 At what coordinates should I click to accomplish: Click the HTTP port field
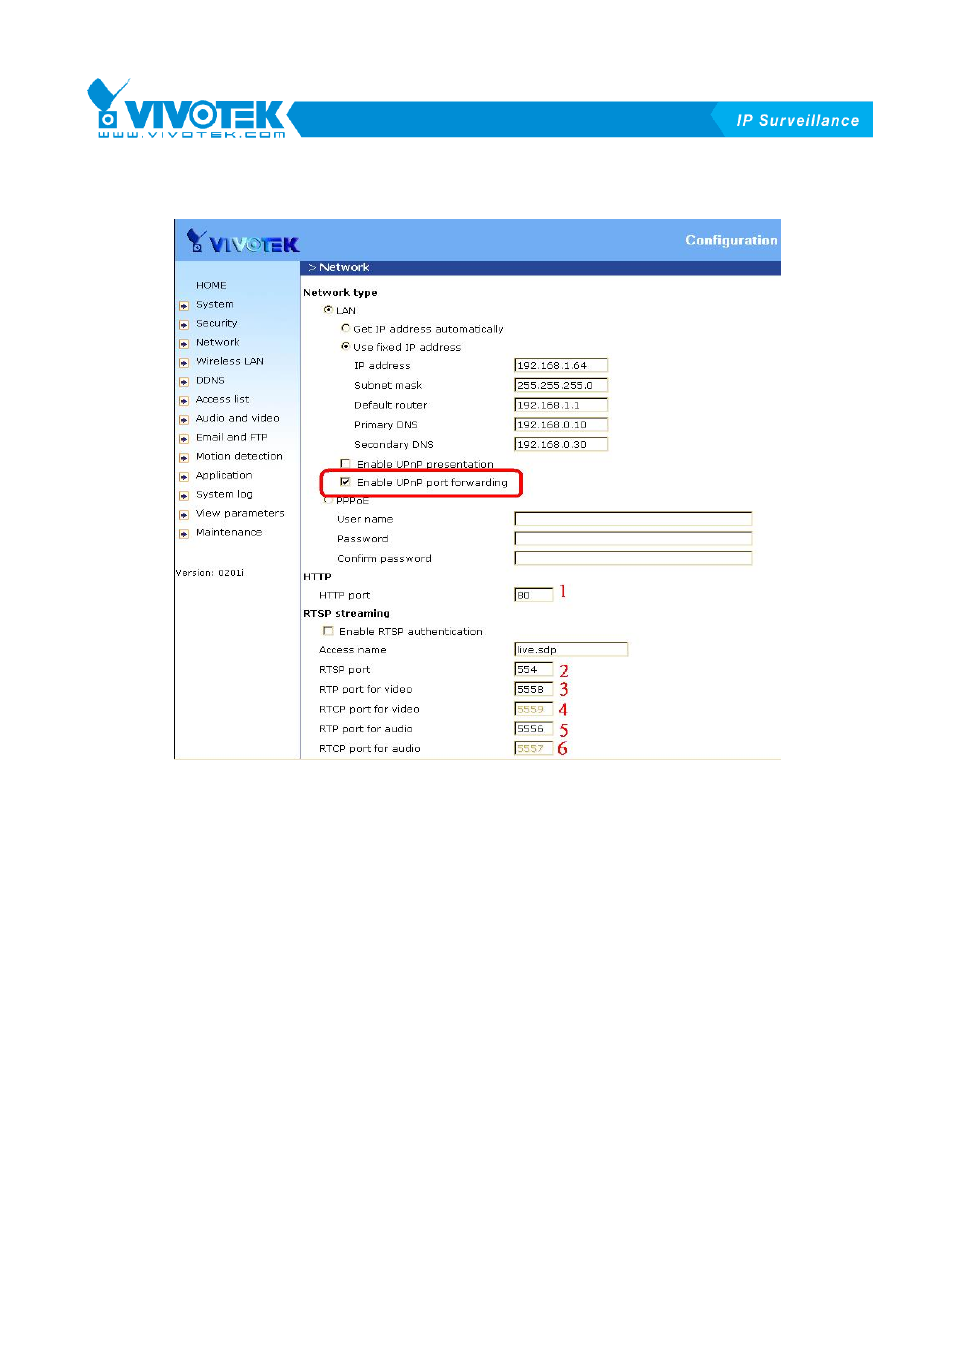click(x=533, y=595)
